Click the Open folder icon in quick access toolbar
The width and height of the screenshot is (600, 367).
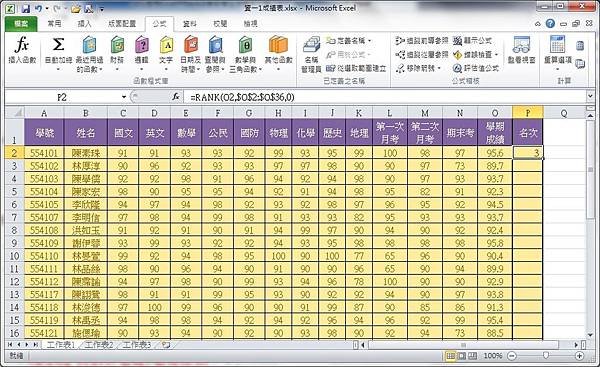coord(76,8)
